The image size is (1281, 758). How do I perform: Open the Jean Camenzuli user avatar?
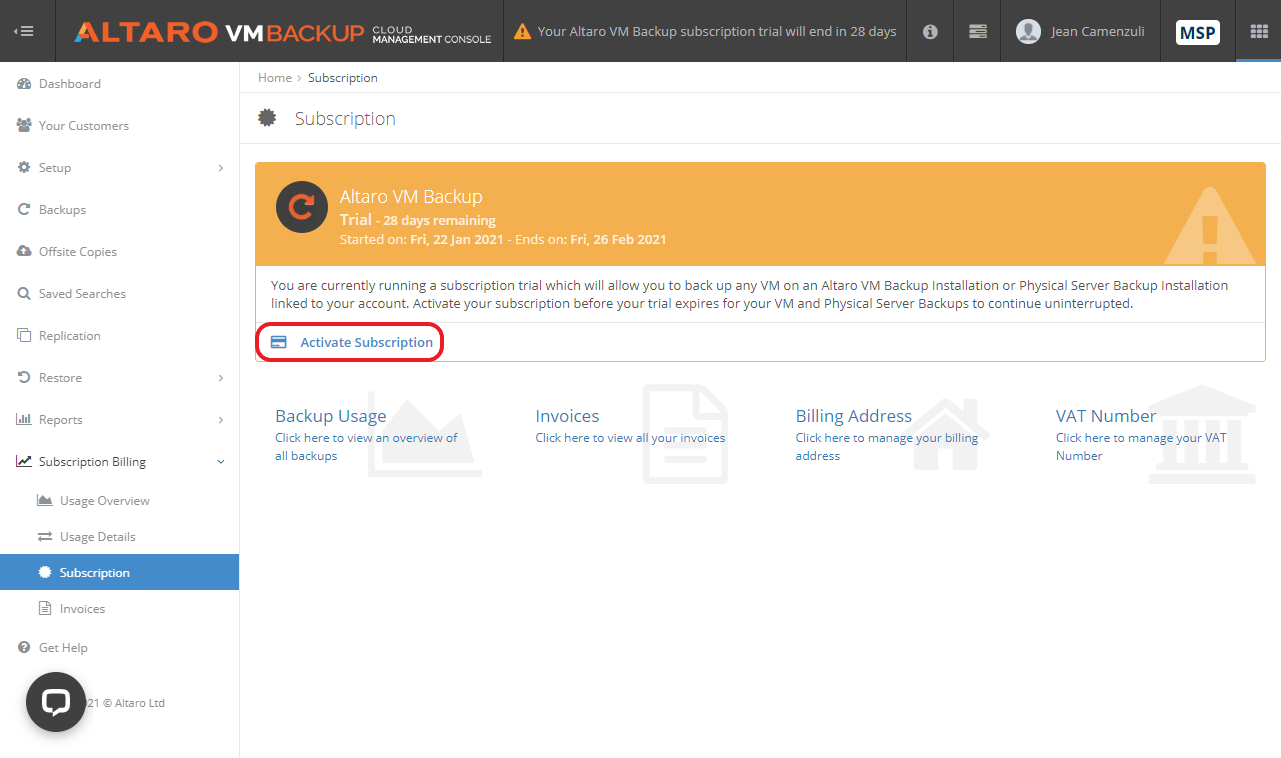point(1028,31)
